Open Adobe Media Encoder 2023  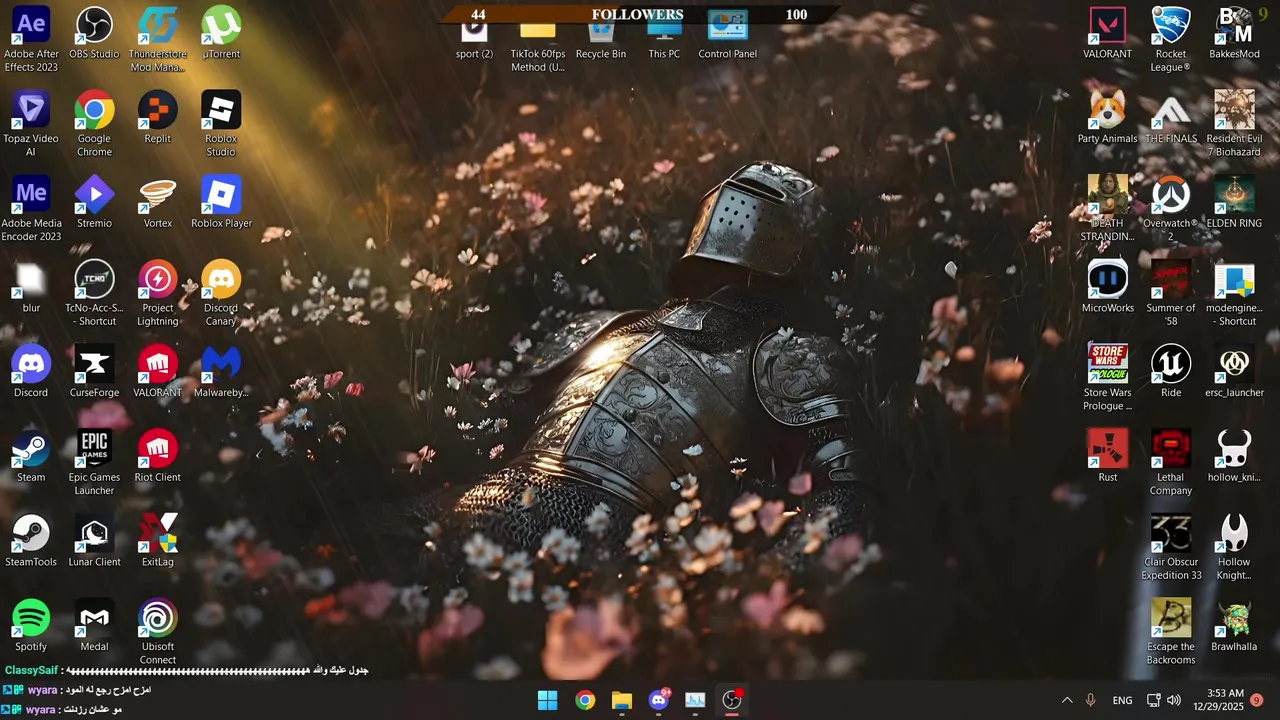pos(31,210)
